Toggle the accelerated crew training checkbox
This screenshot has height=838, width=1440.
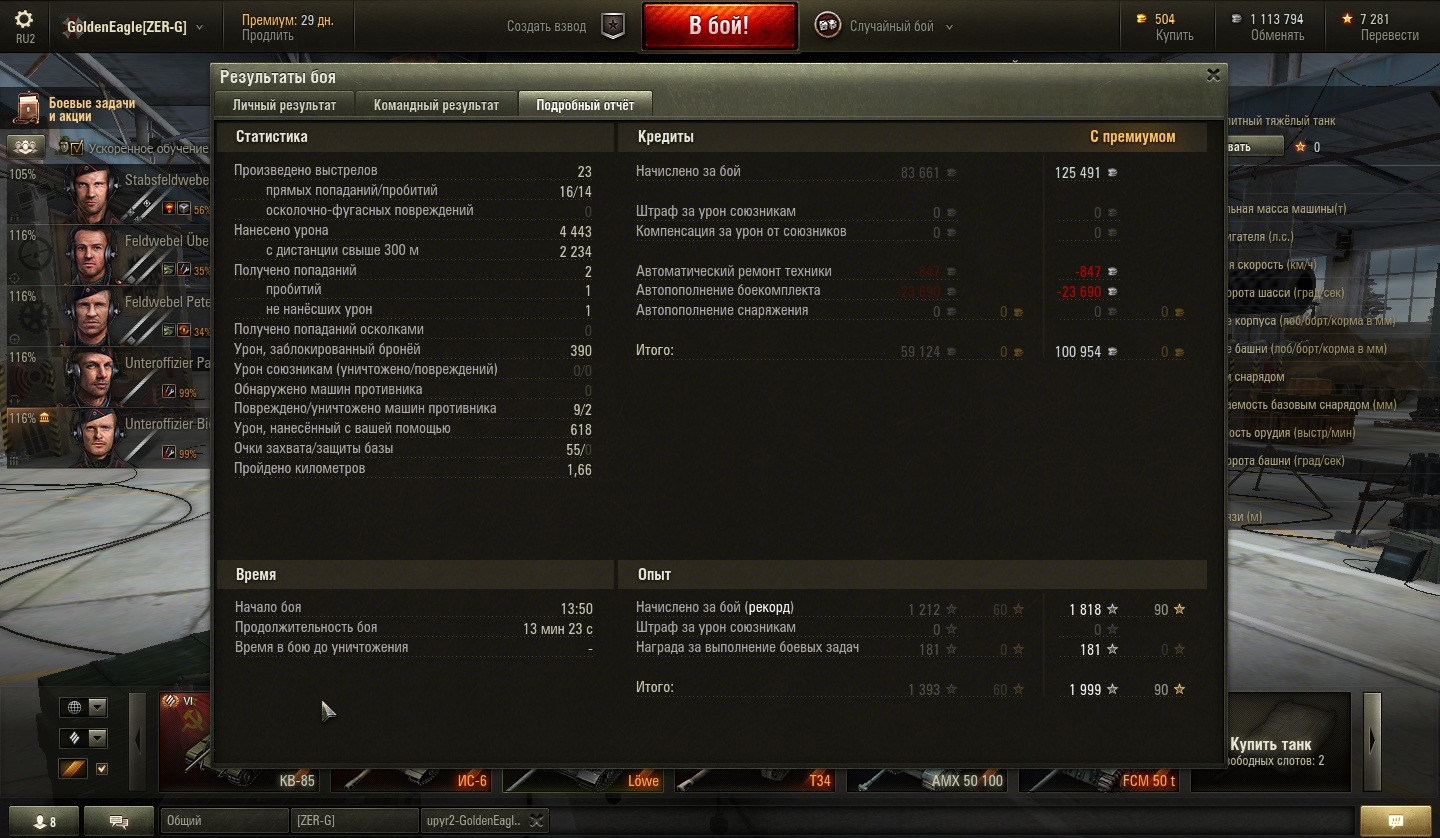77,148
